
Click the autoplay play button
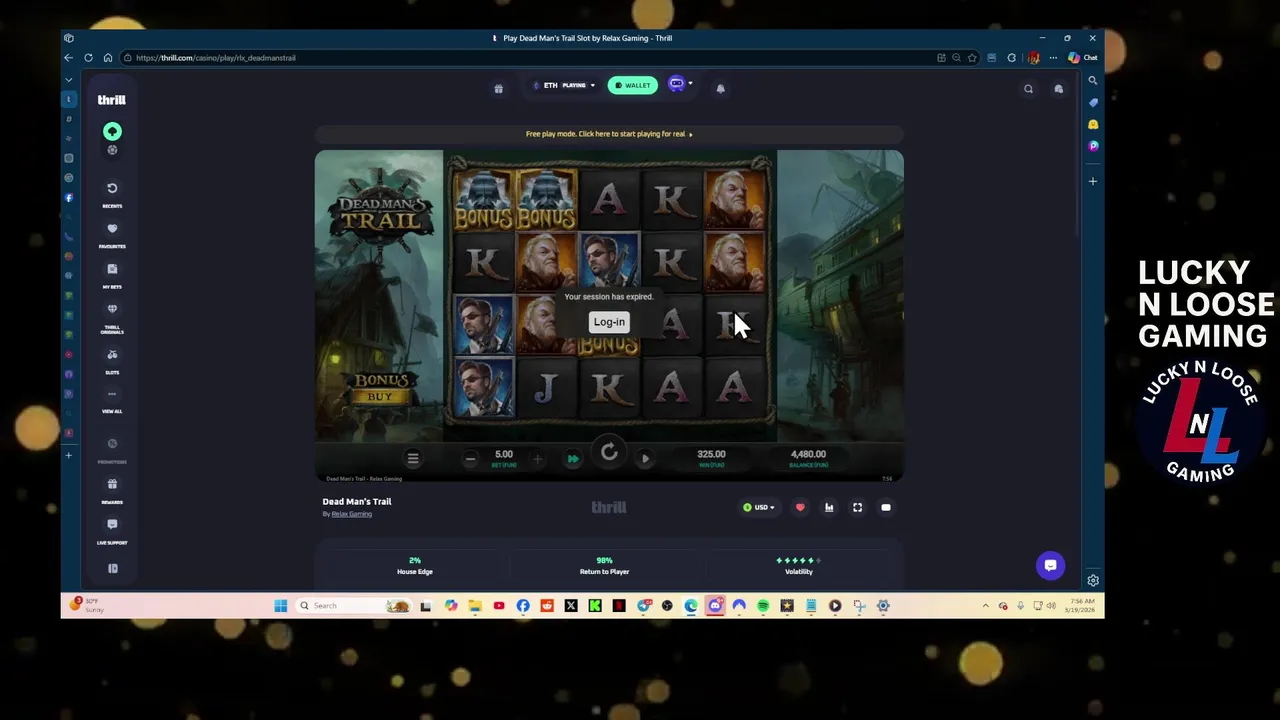(645, 459)
